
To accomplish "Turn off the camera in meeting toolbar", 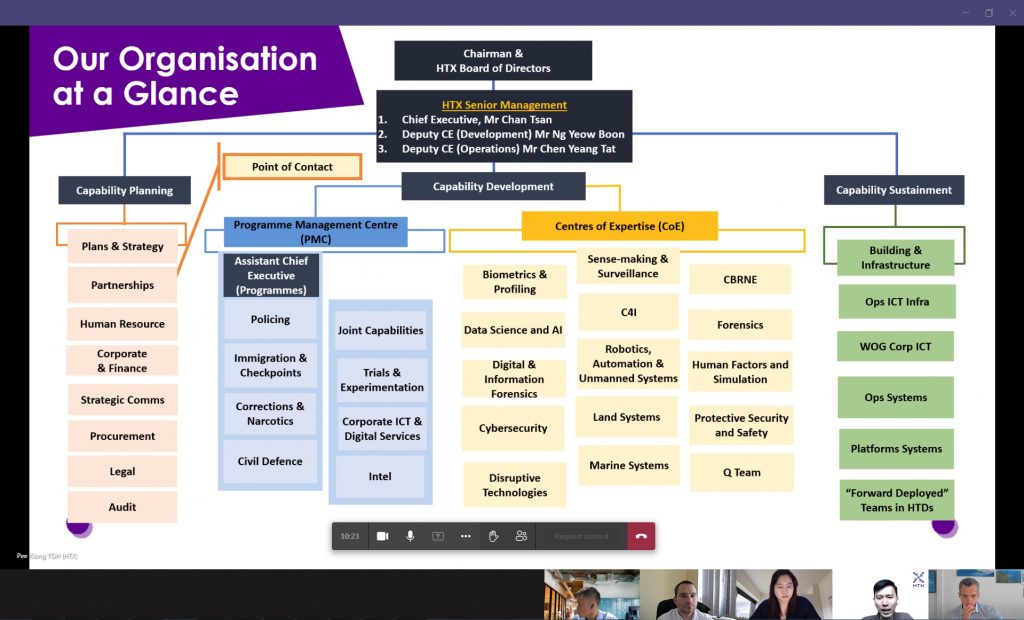I will pyautogui.click(x=382, y=536).
